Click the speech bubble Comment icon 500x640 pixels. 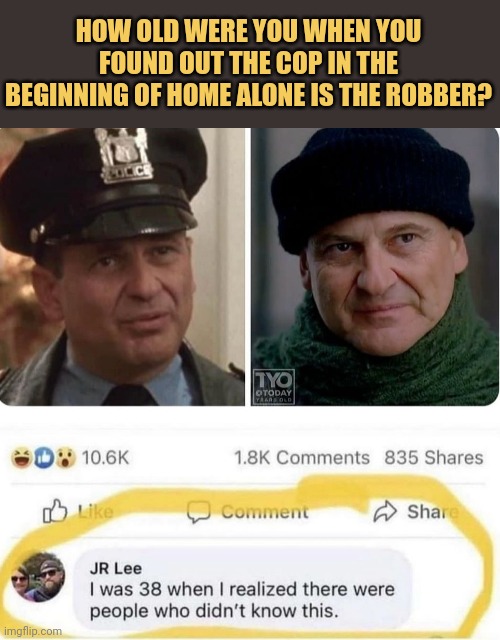[x=198, y=512]
